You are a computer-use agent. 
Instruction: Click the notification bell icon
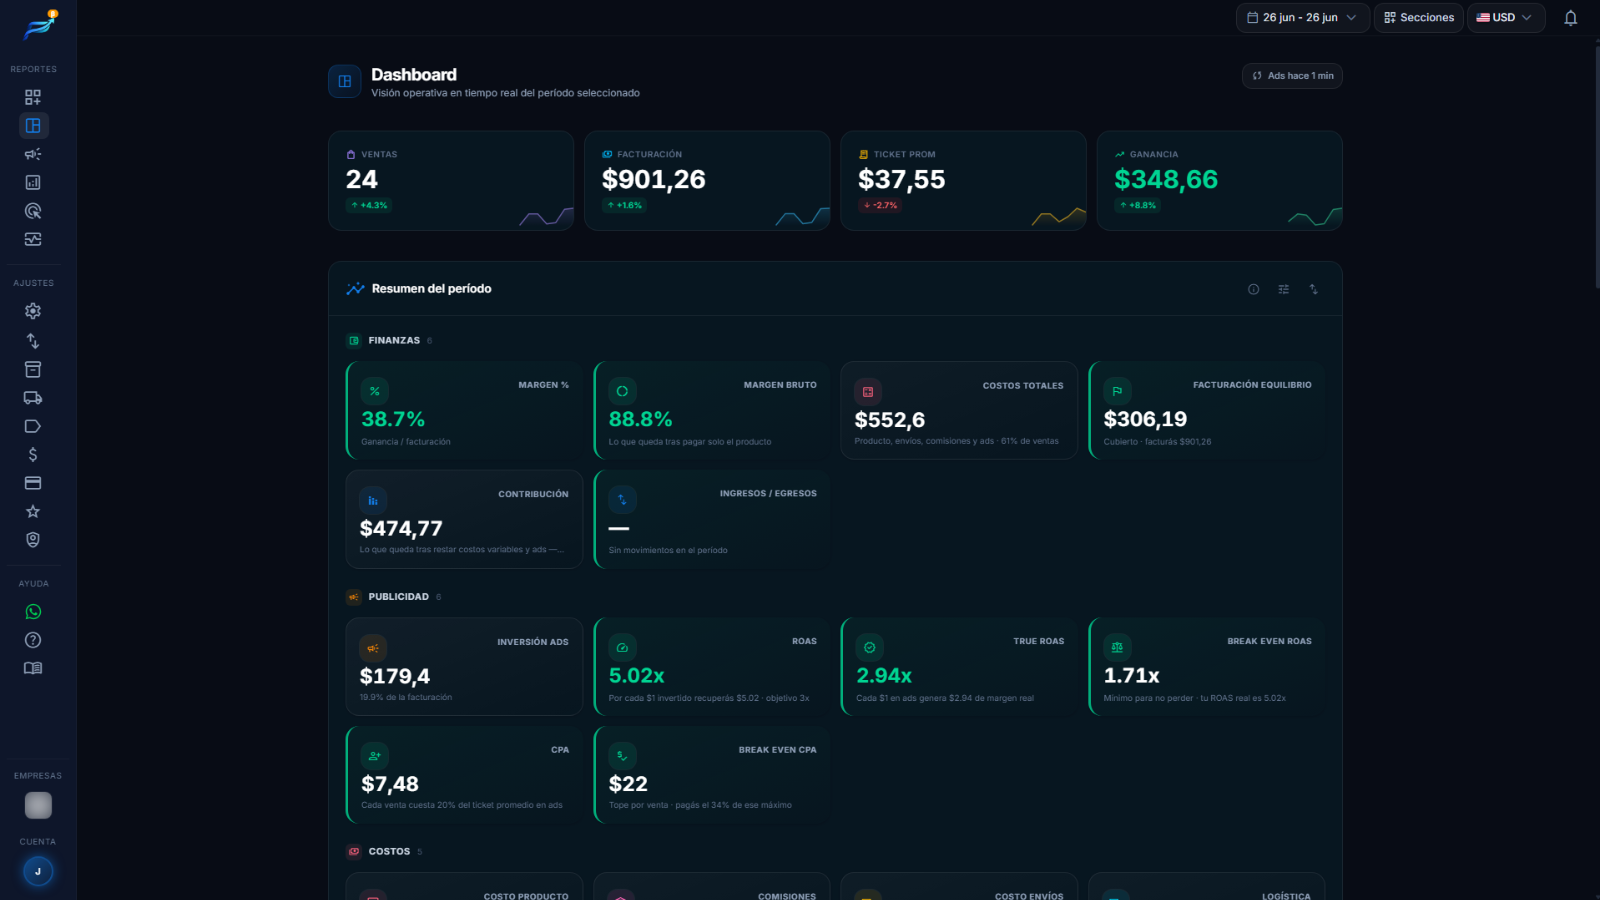pos(1570,18)
